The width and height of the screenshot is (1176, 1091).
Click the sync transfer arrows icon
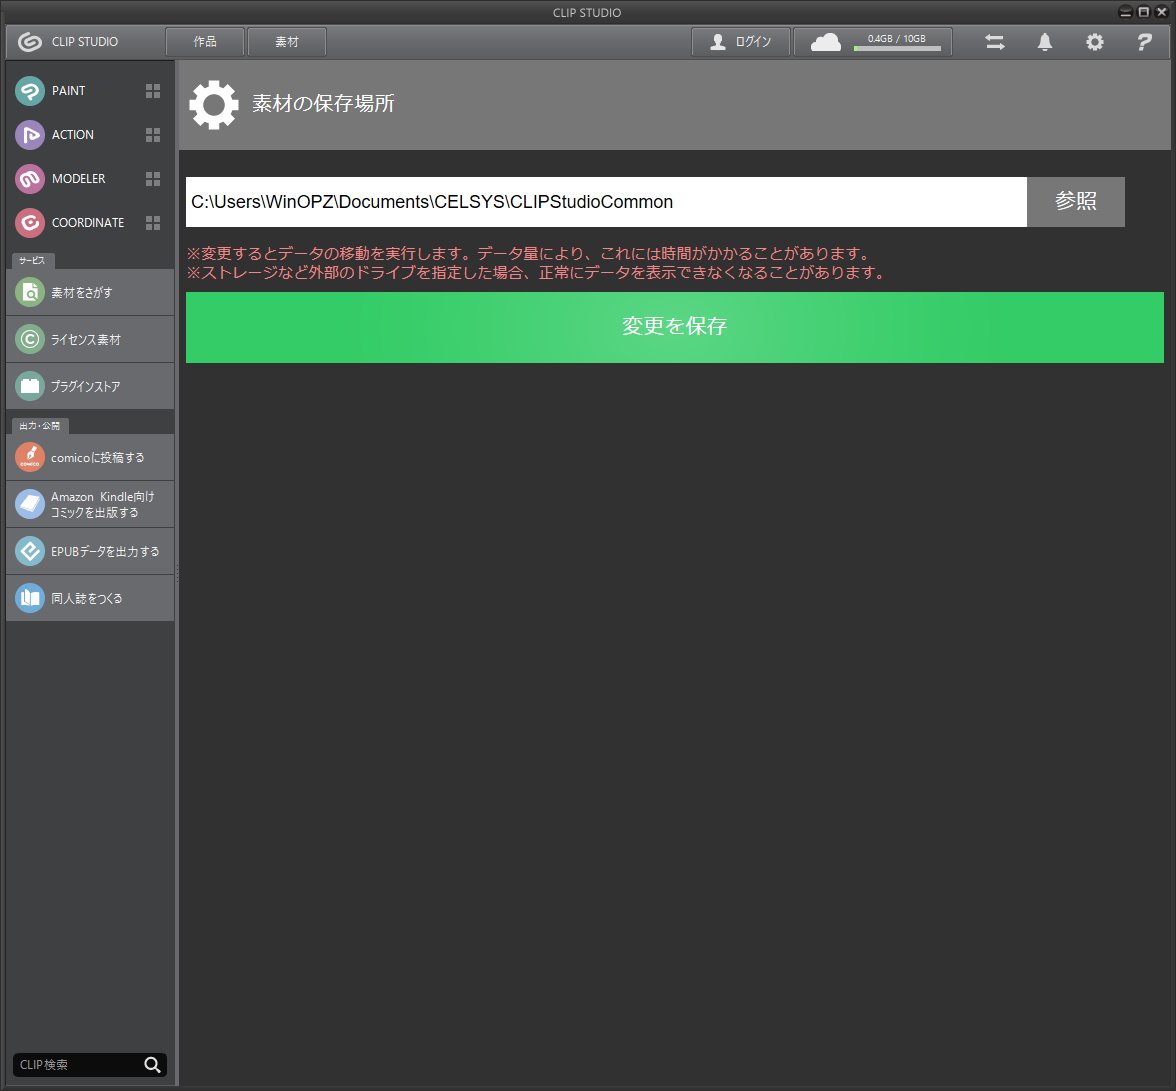tap(995, 42)
